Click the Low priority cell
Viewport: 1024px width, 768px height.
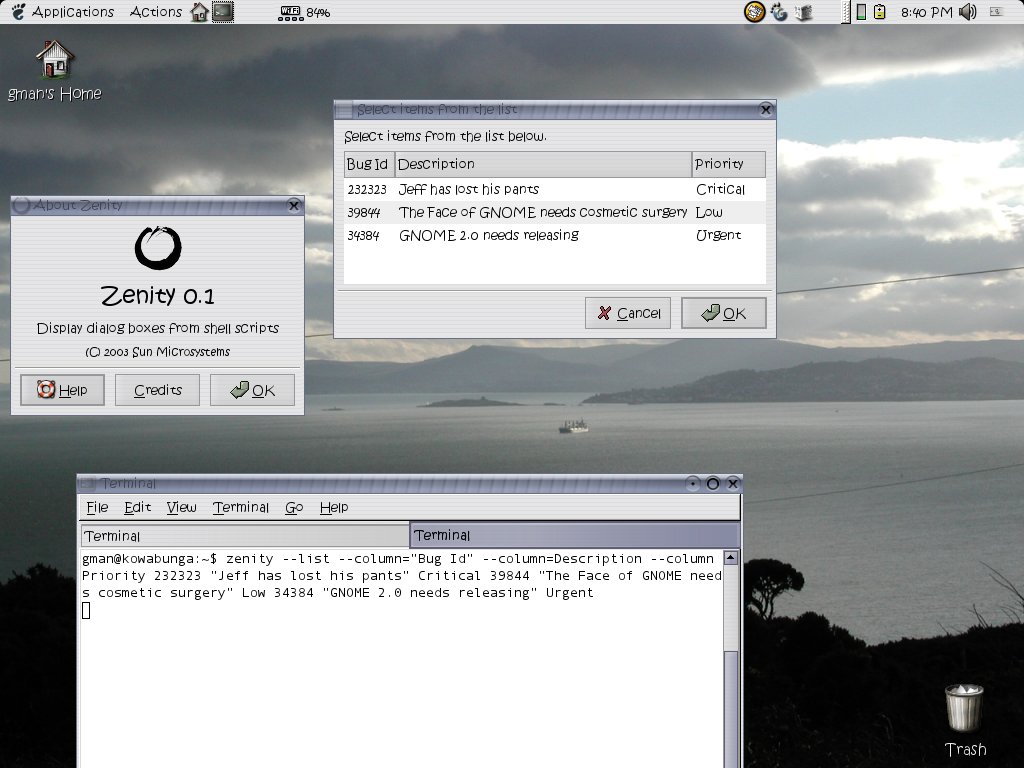709,212
